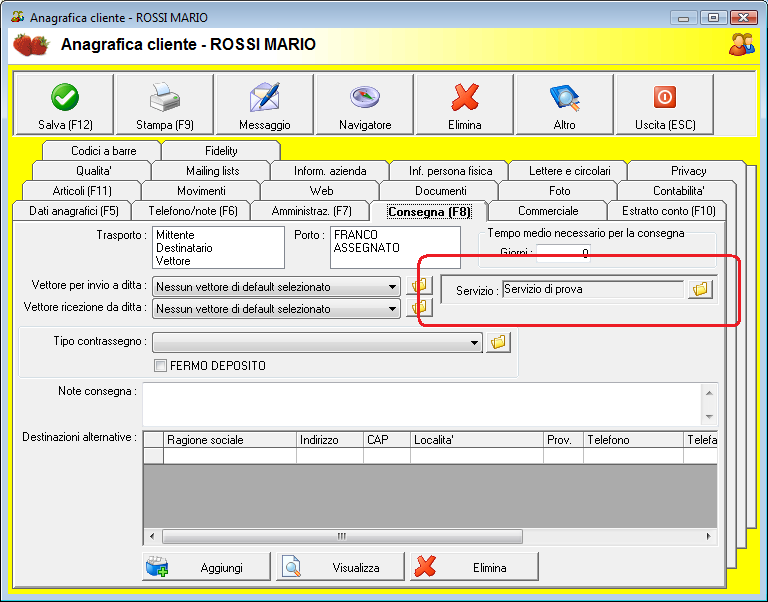Open the Fidelity tab
768x602 pixels.
(221, 150)
